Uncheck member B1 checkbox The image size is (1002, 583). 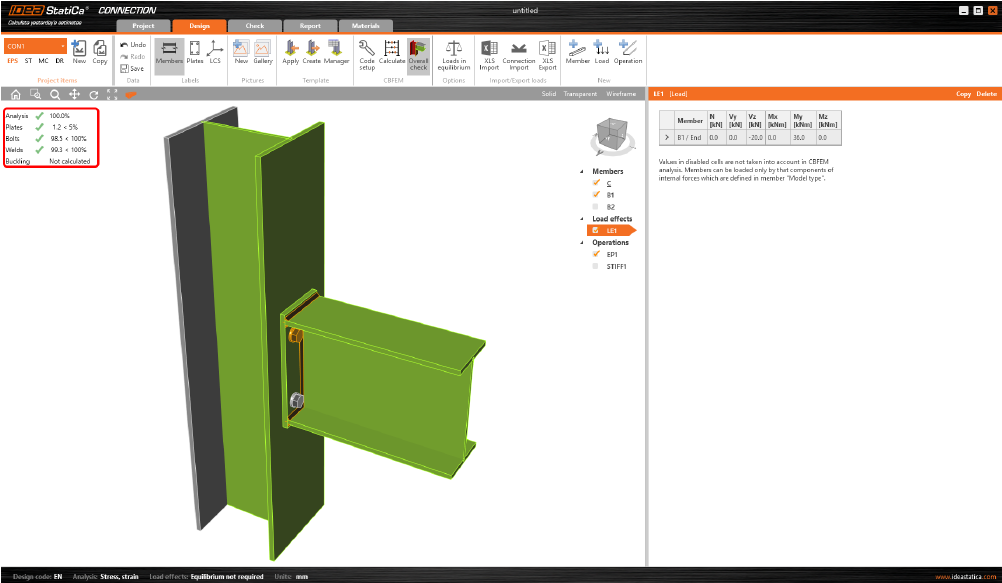click(x=596, y=194)
